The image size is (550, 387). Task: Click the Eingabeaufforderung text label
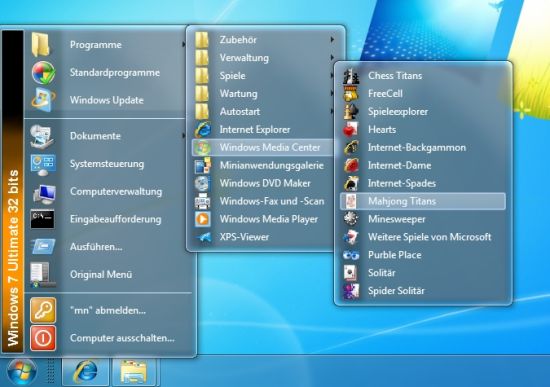coord(116,219)
